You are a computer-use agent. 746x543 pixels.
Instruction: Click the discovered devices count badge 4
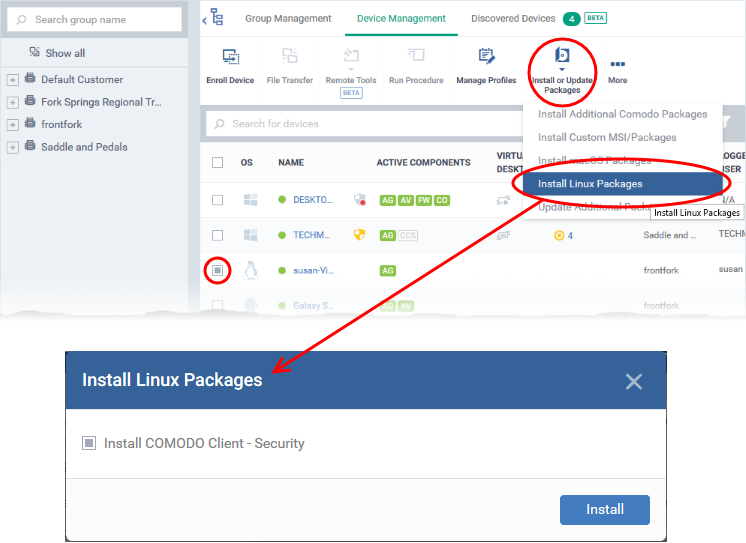click(x=571, y=19)
